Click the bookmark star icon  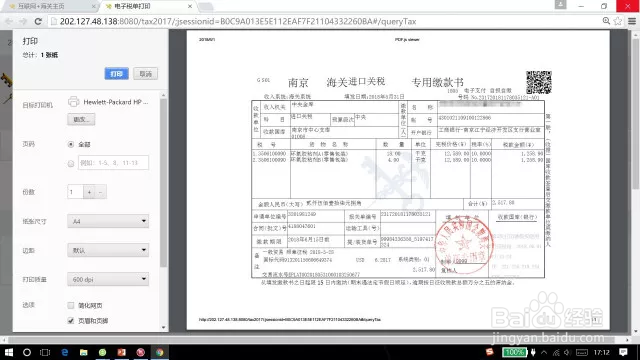coord(618,21)
